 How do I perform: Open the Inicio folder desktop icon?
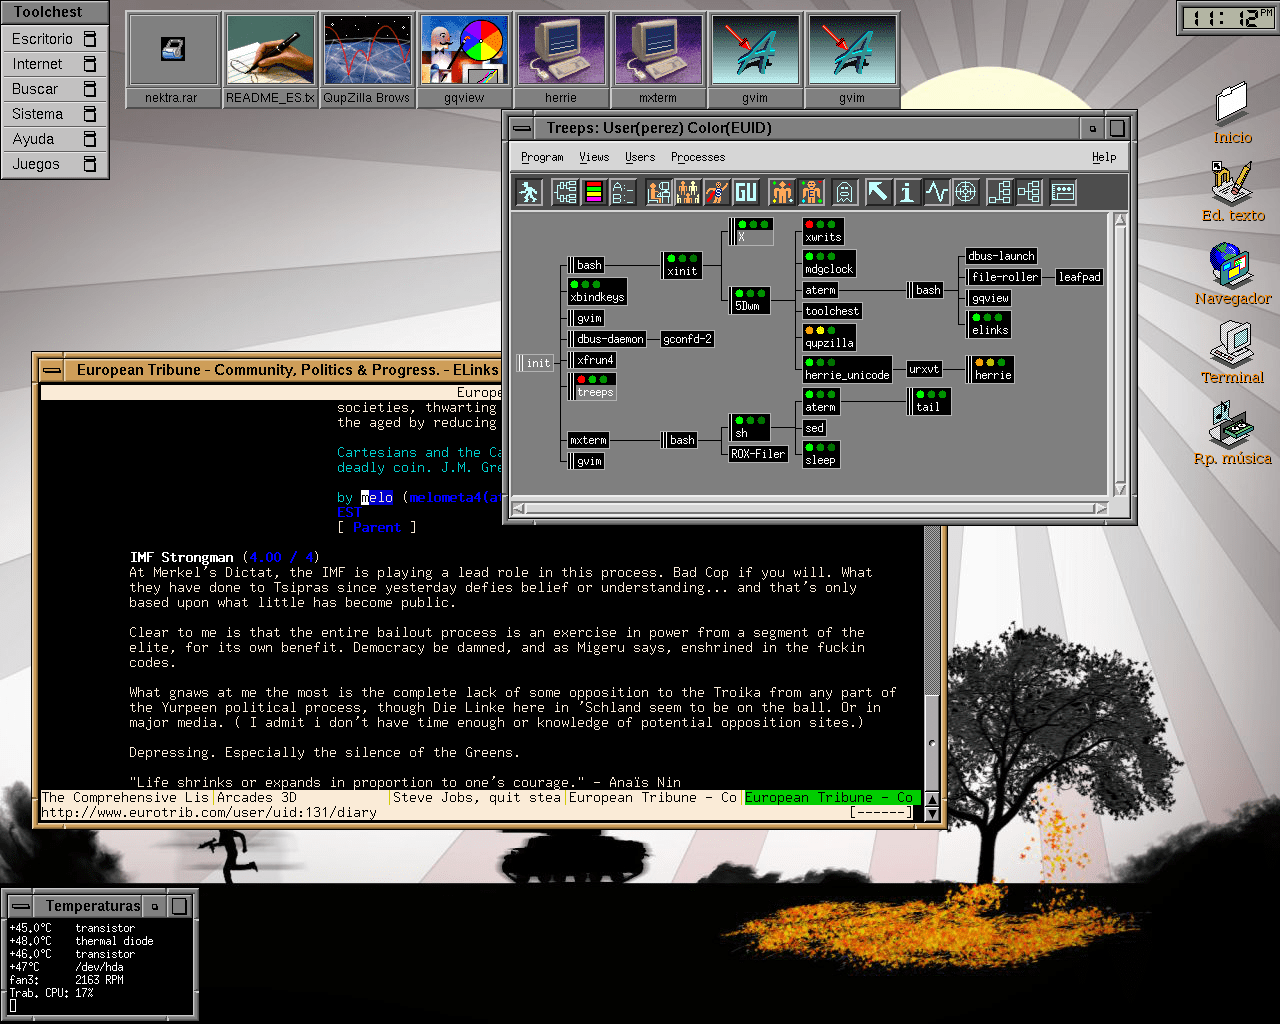coord(1232,113)
